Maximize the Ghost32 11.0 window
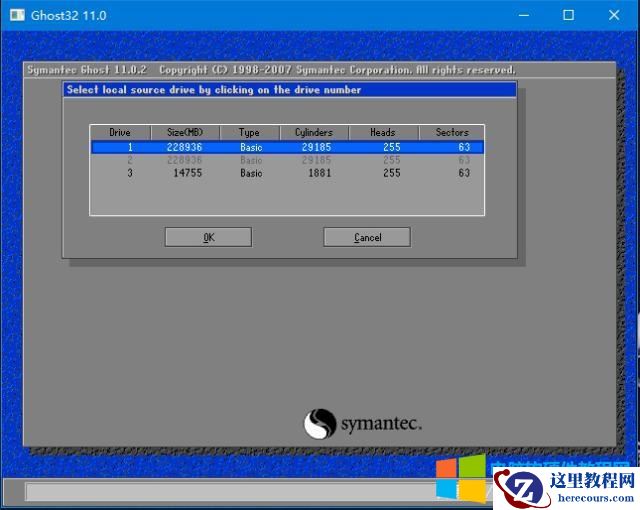Viewport: 640px width, 510px height. coord(569,16)
